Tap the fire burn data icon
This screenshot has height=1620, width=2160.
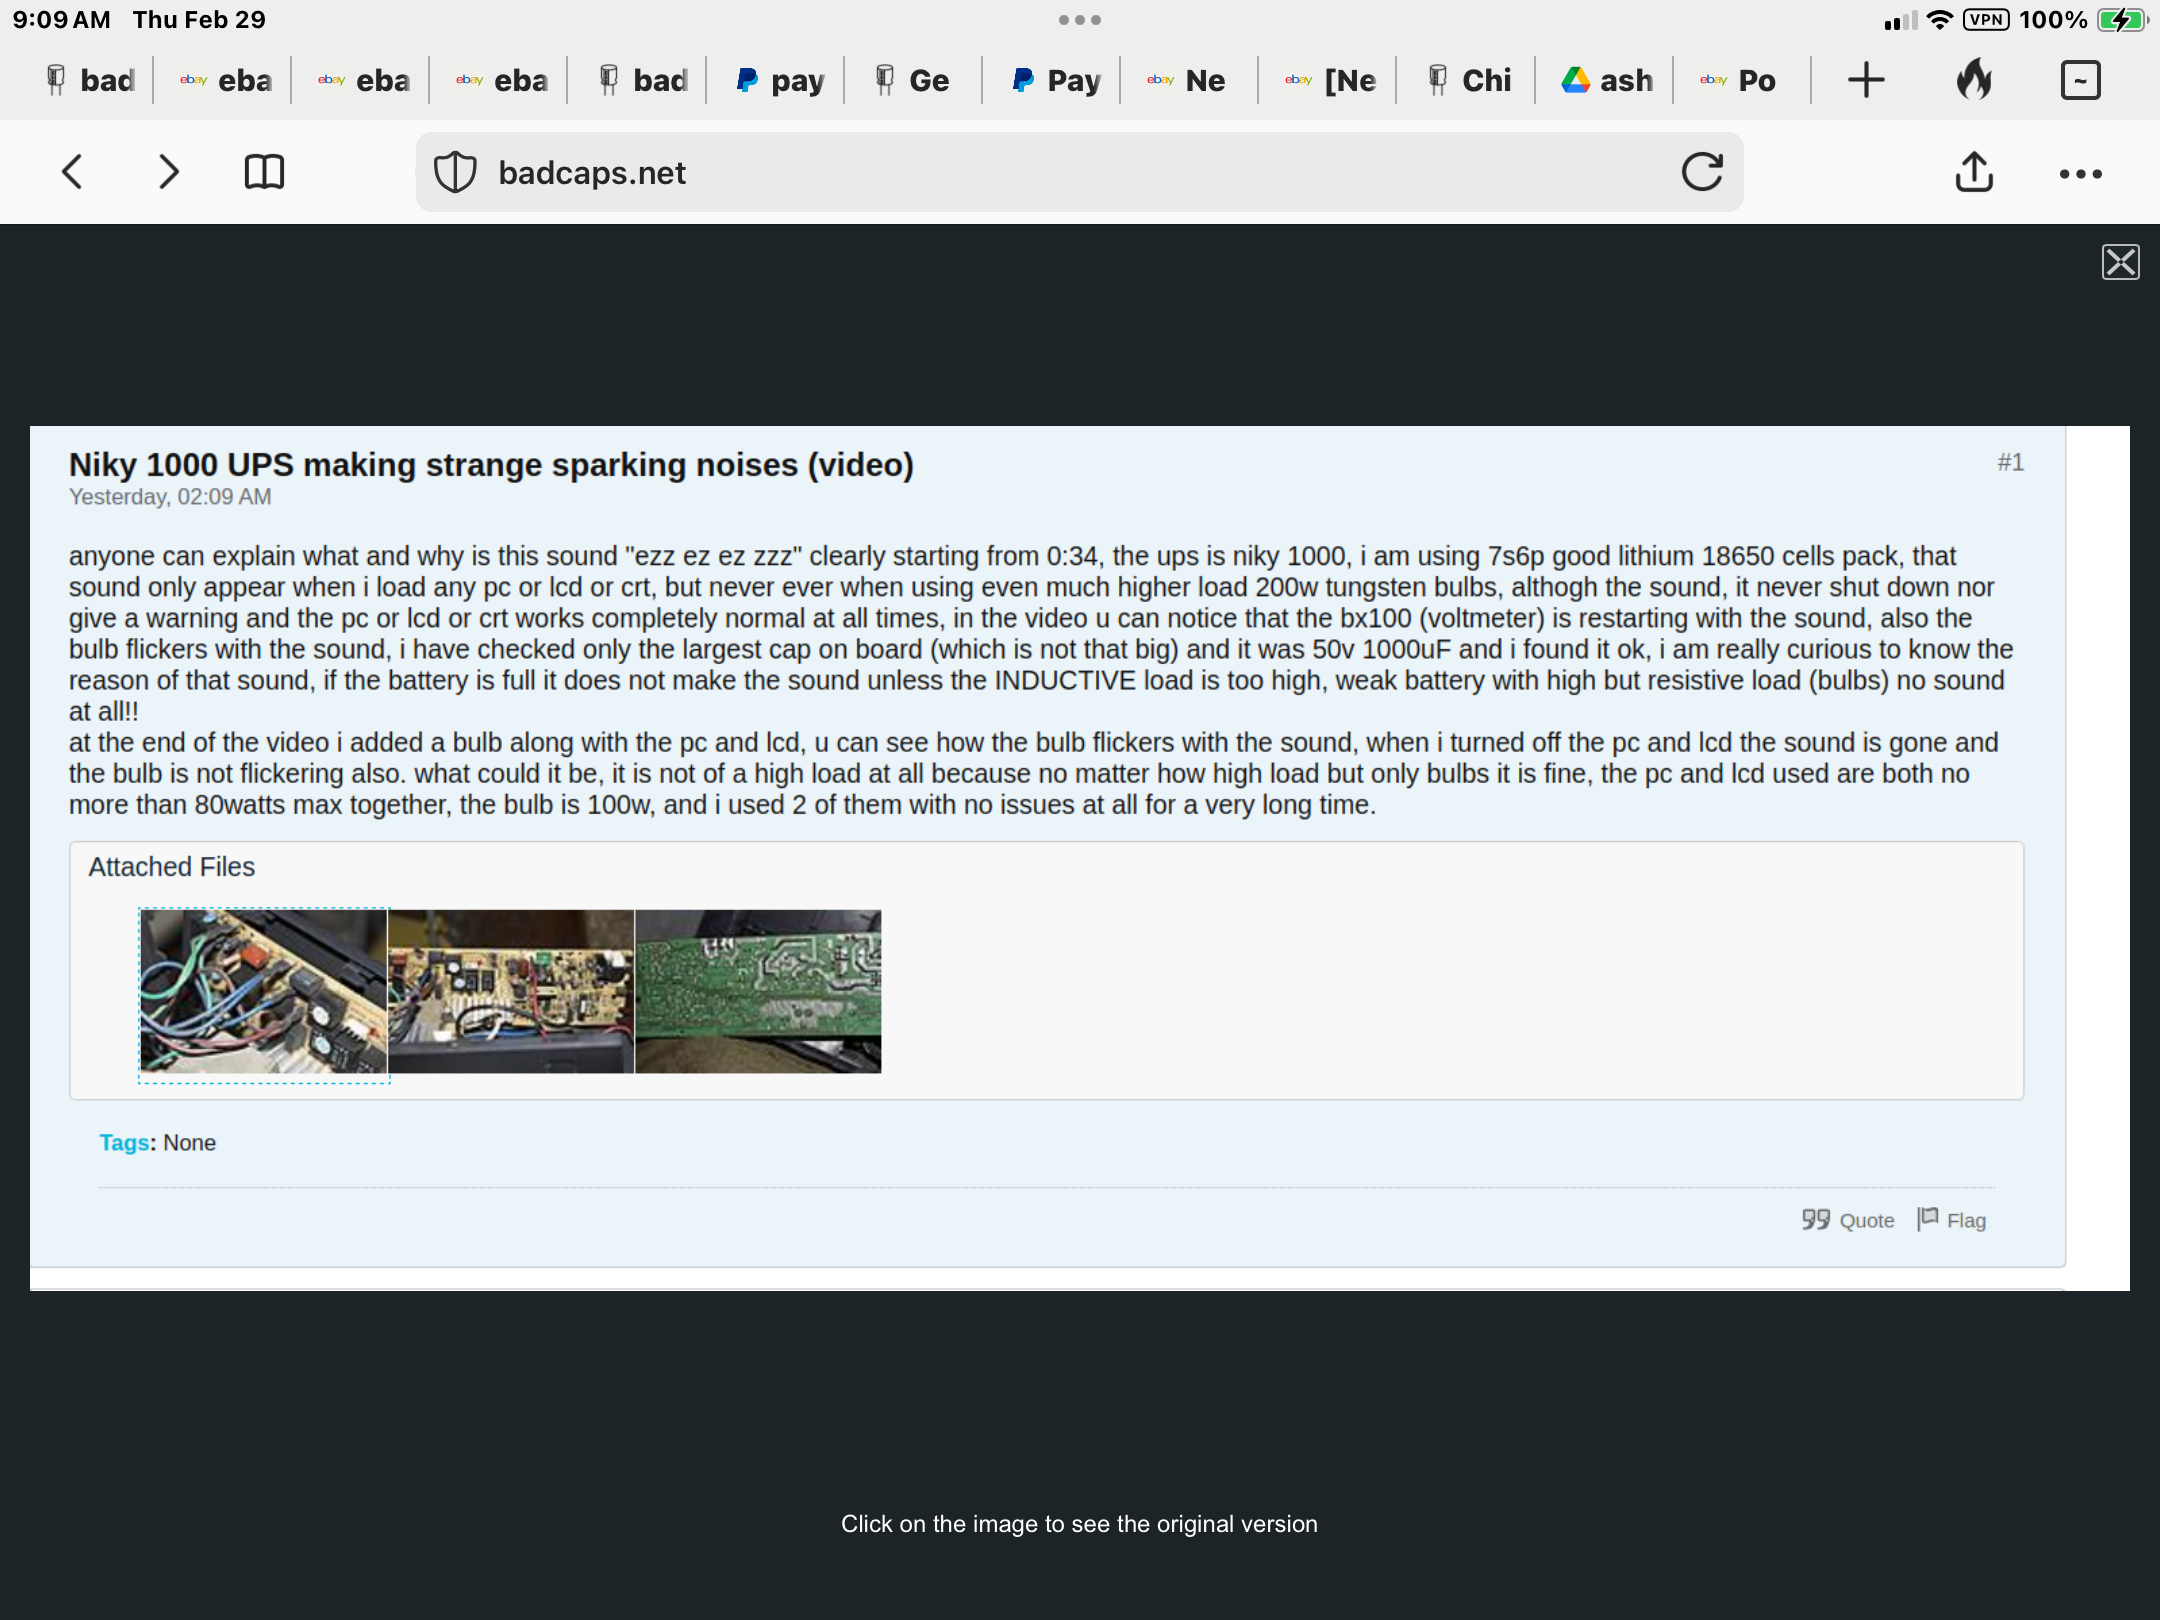click(1974, 80)
